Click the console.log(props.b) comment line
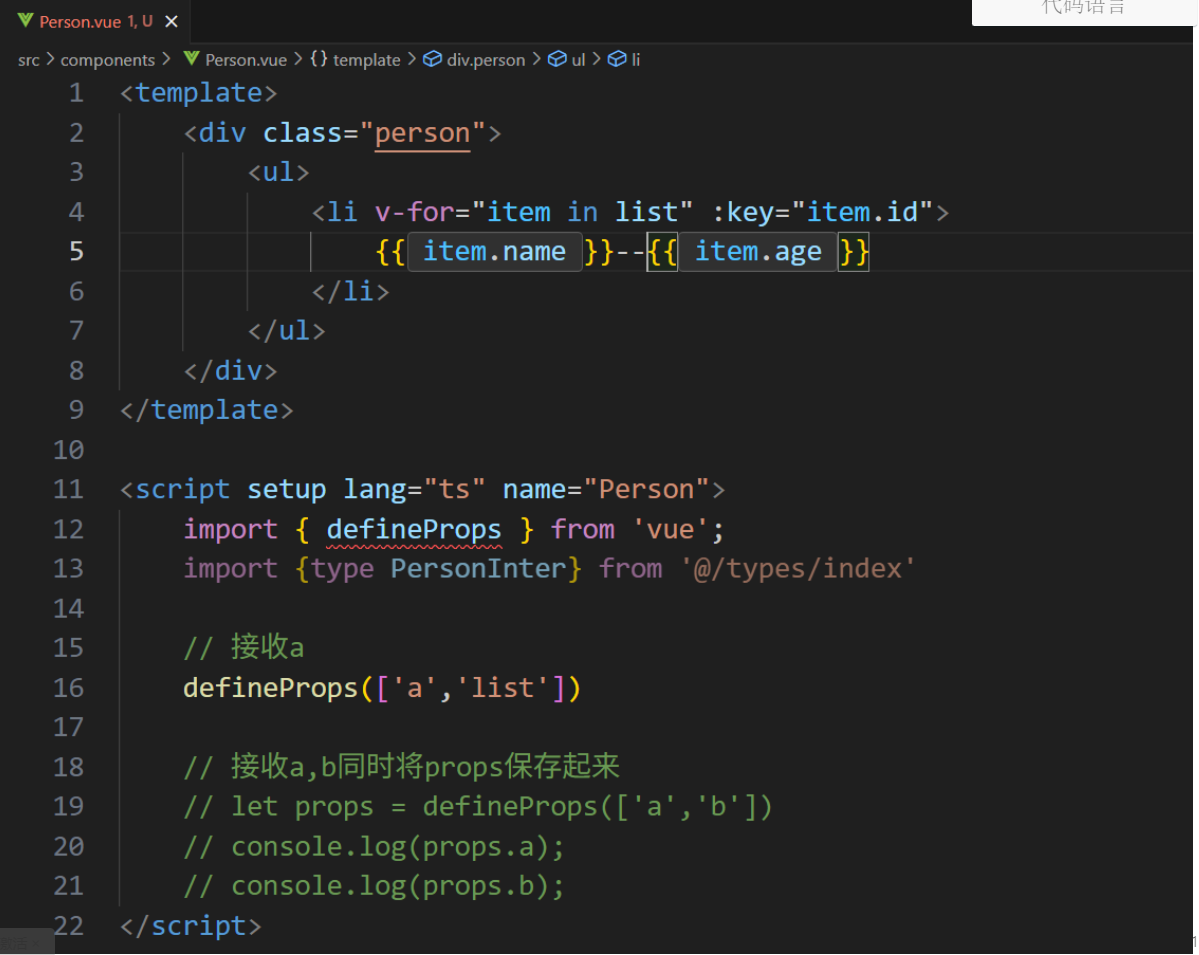This screenshot has height=955, width=1199. [x=374, y=887]
